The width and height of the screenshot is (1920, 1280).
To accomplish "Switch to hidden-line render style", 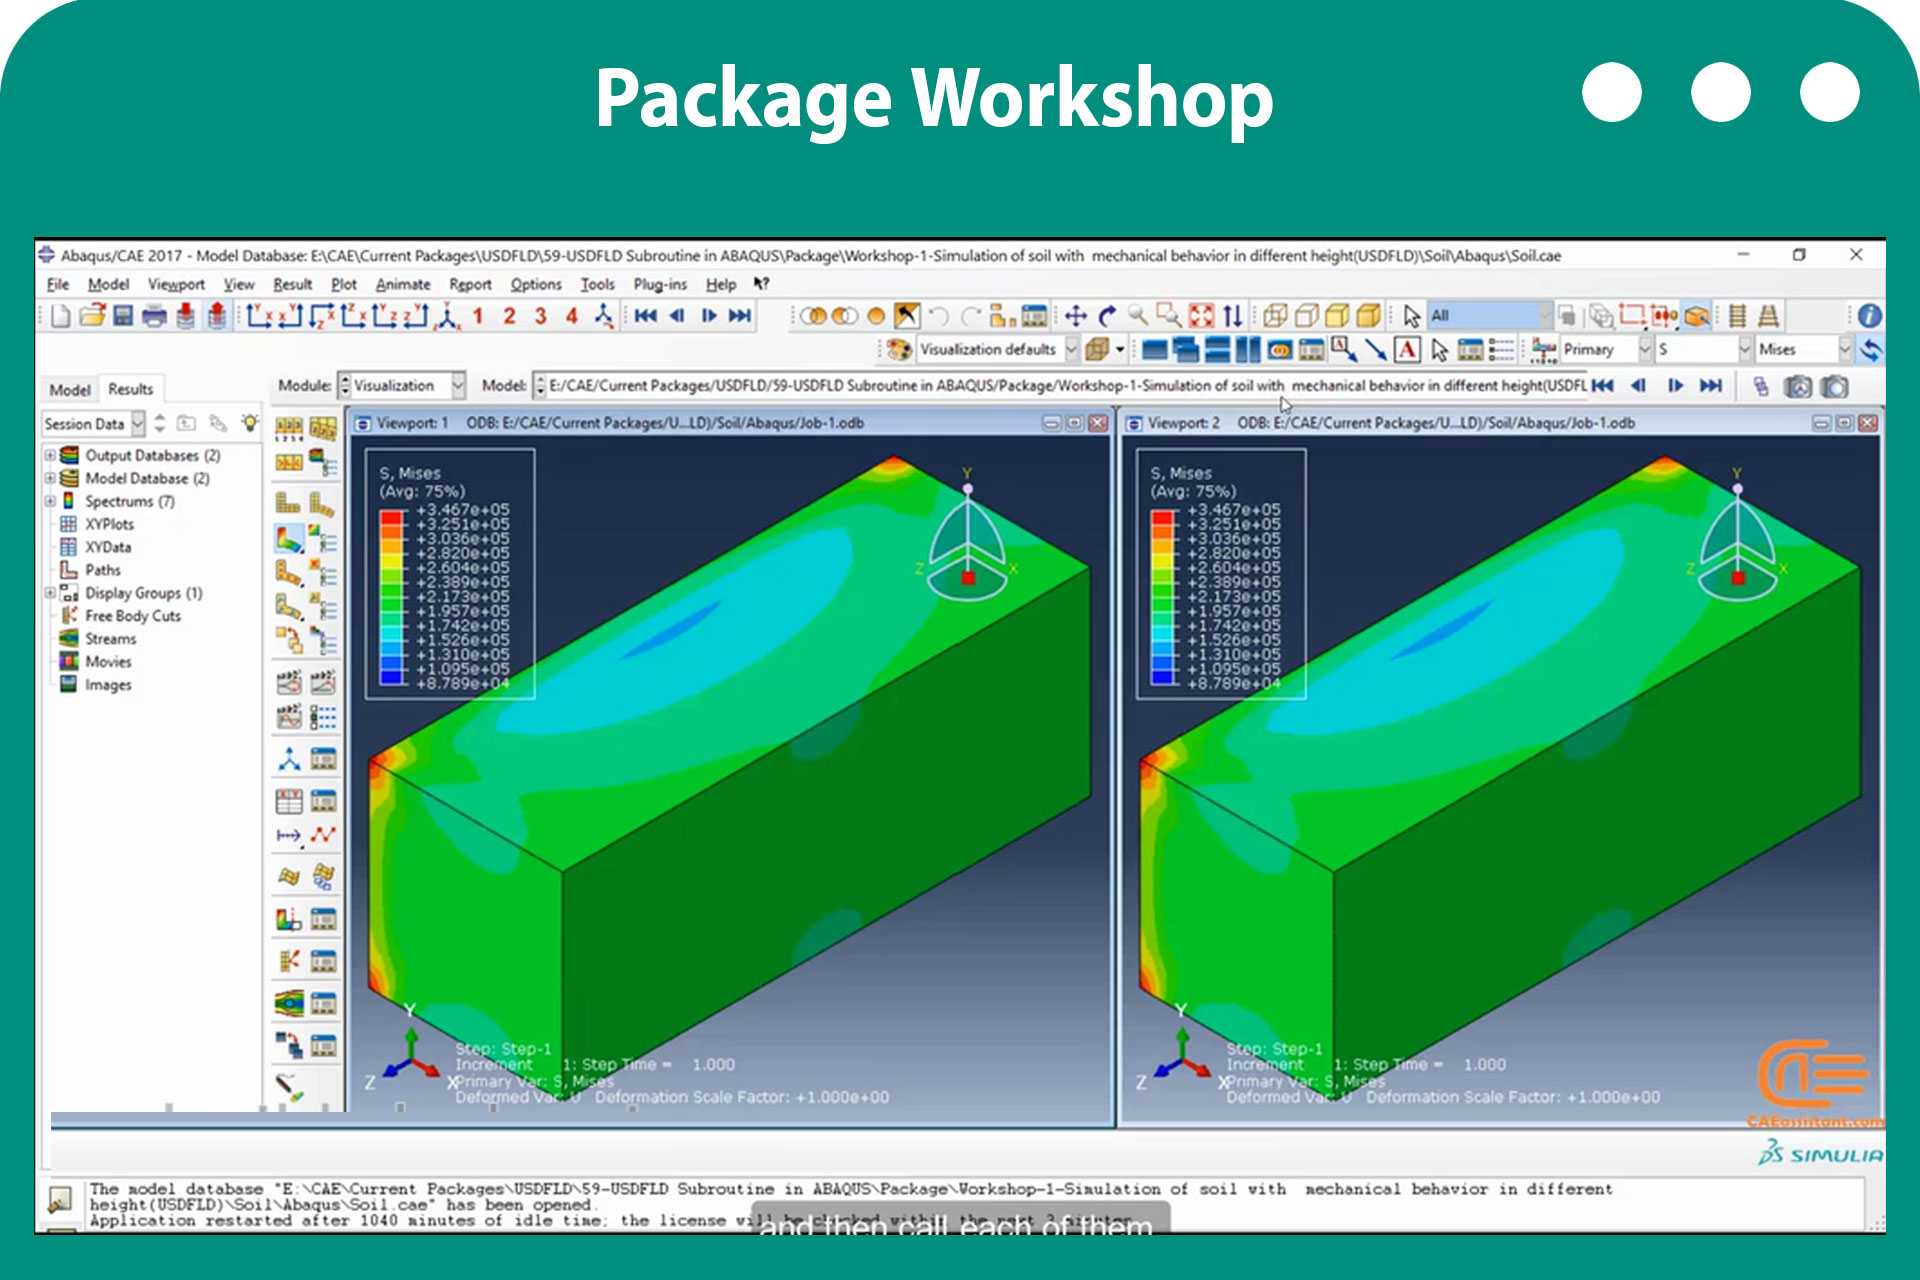I will [x=1306, y=316].
